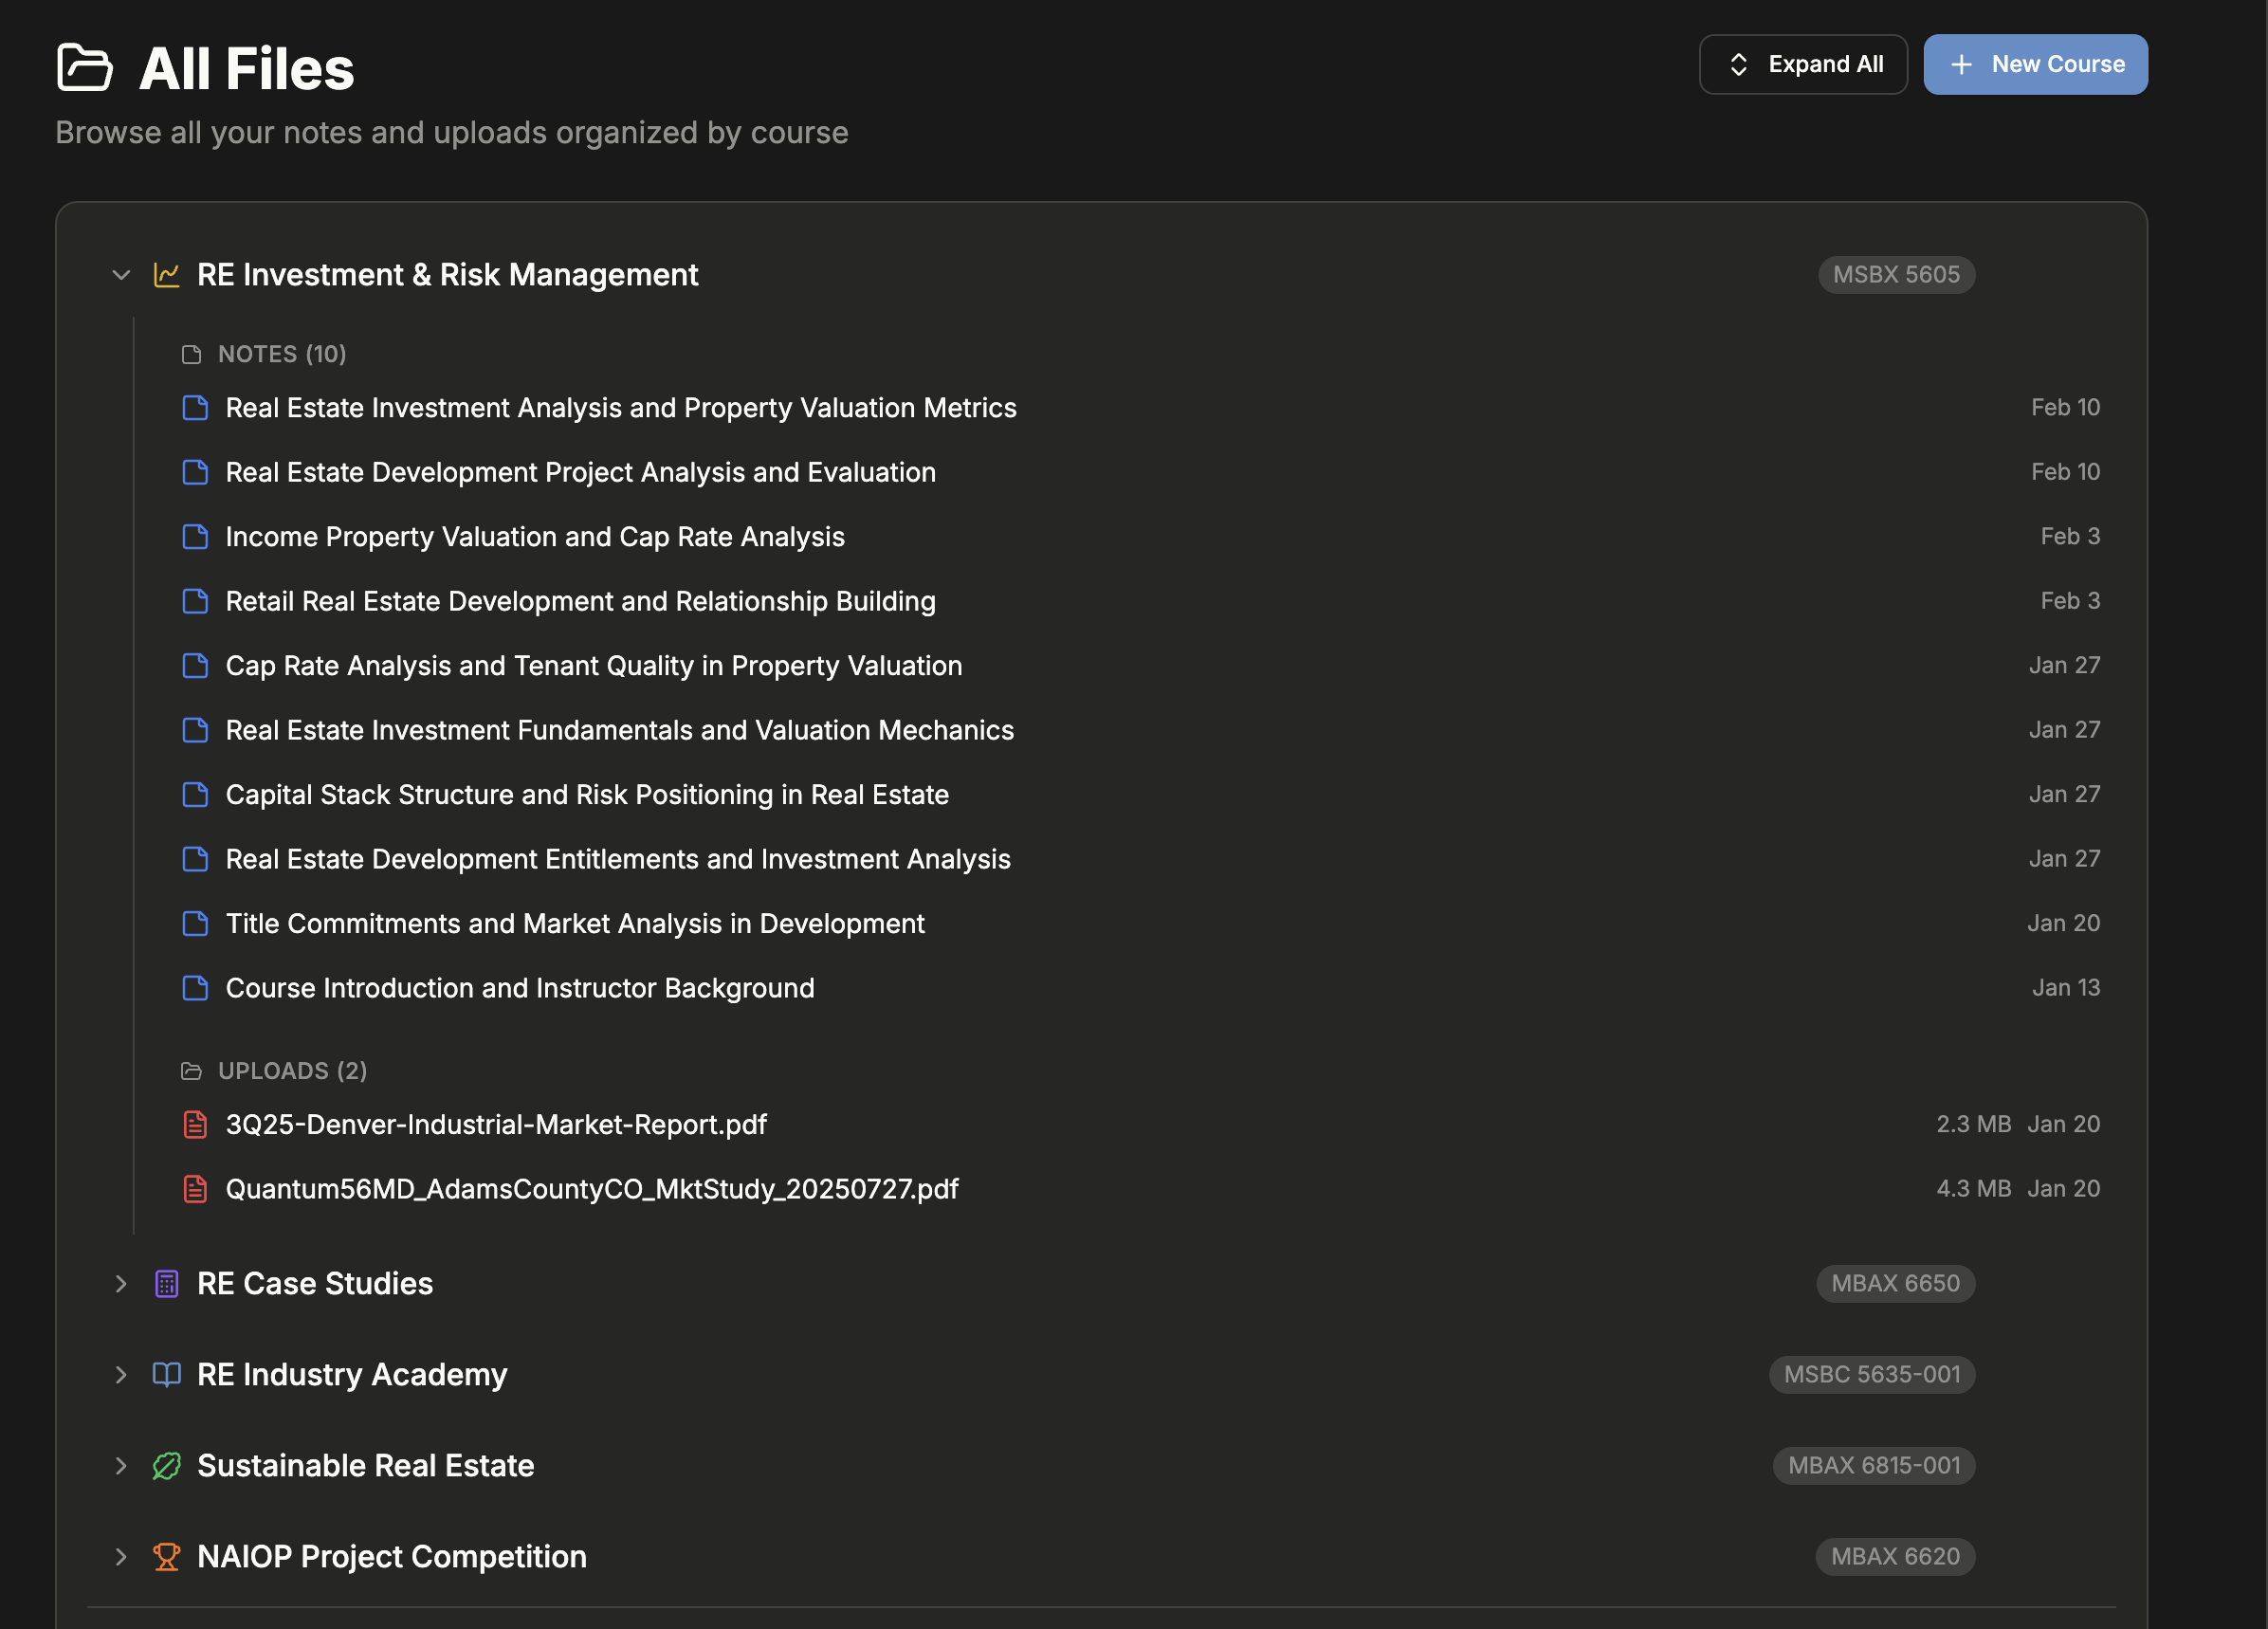
Task: Click the folder icon next to All Files heading
Action: pyautogui.click(x=86, y=66)
